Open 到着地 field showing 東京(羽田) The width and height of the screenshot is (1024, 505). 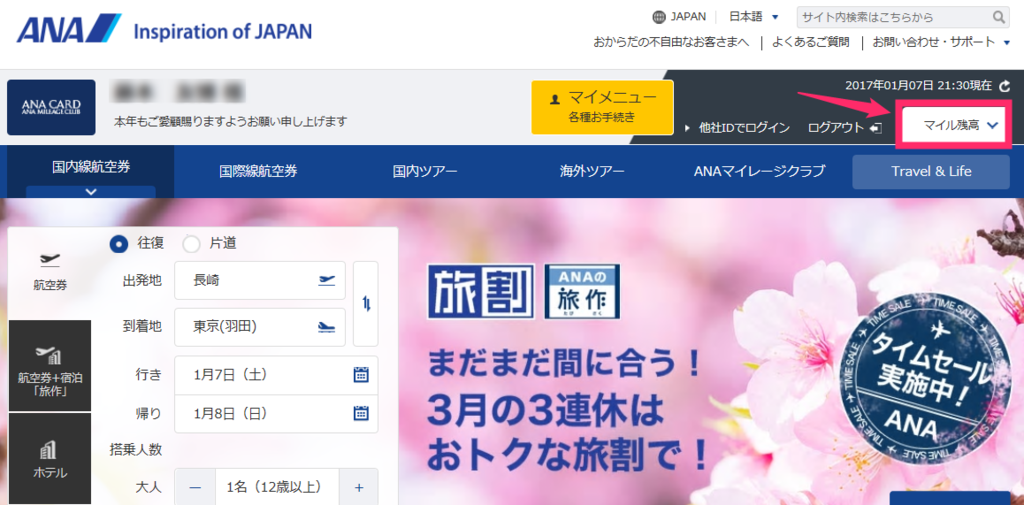tap(260, 327)
